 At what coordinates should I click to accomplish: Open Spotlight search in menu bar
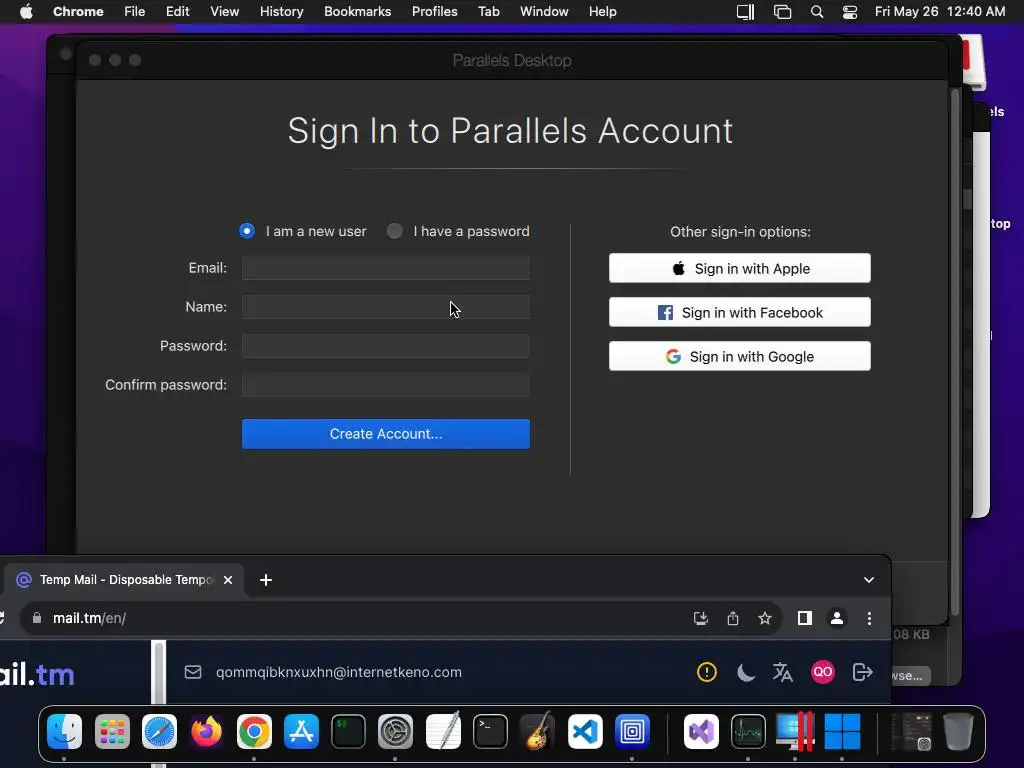tap(816, 12)
